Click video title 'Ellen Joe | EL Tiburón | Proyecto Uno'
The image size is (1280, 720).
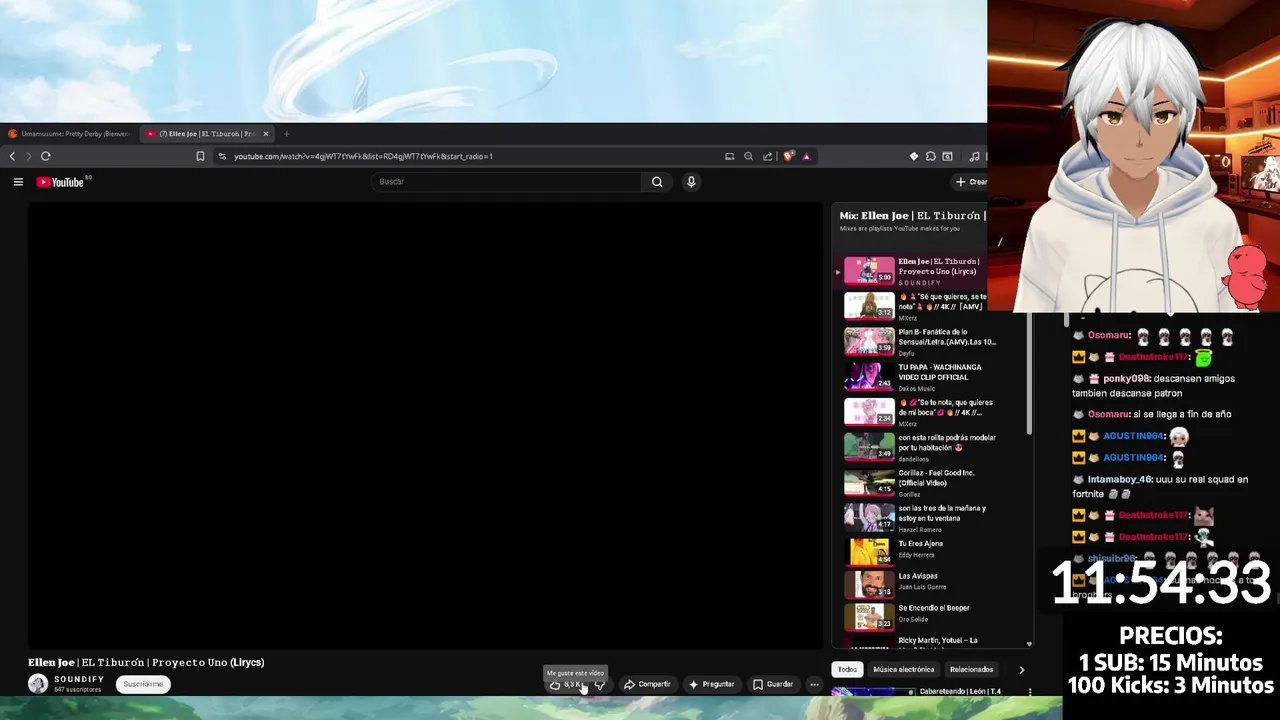click(146, 662)
